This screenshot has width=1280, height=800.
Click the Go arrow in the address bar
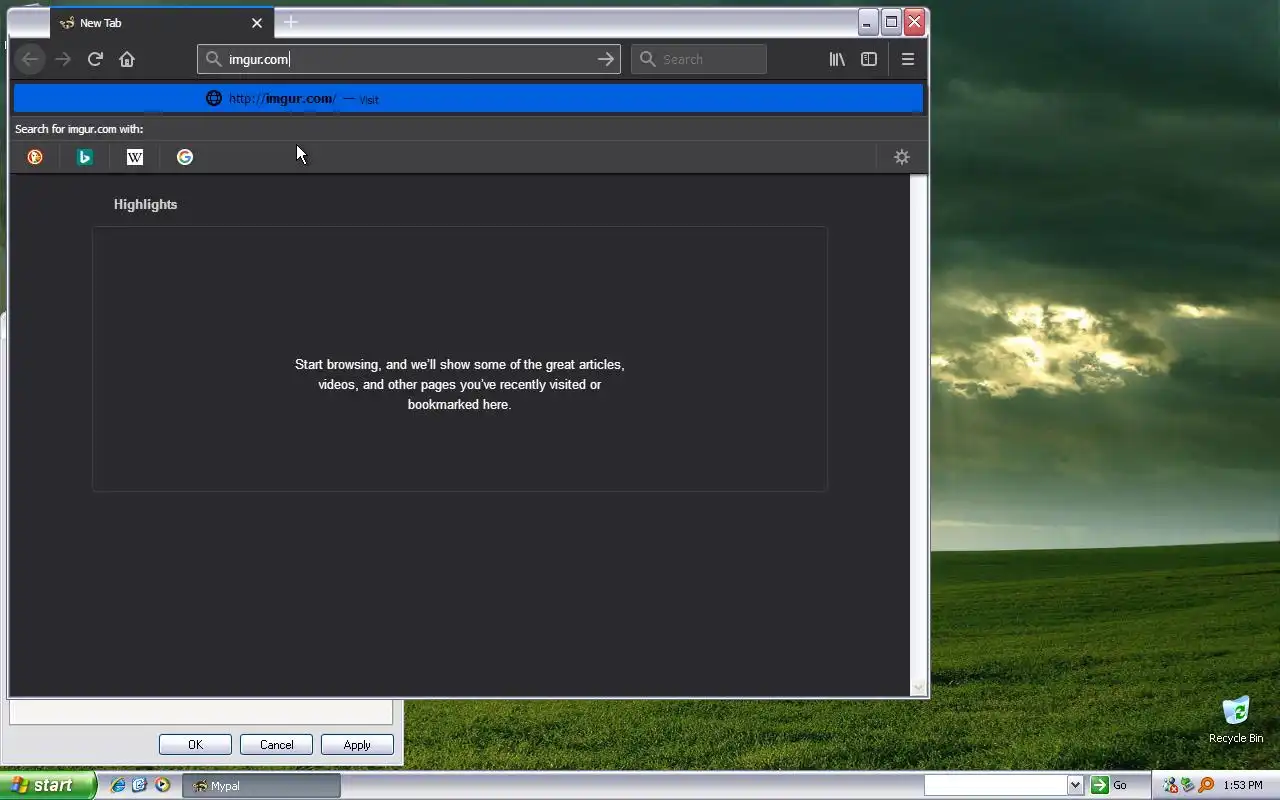(606, 59)
